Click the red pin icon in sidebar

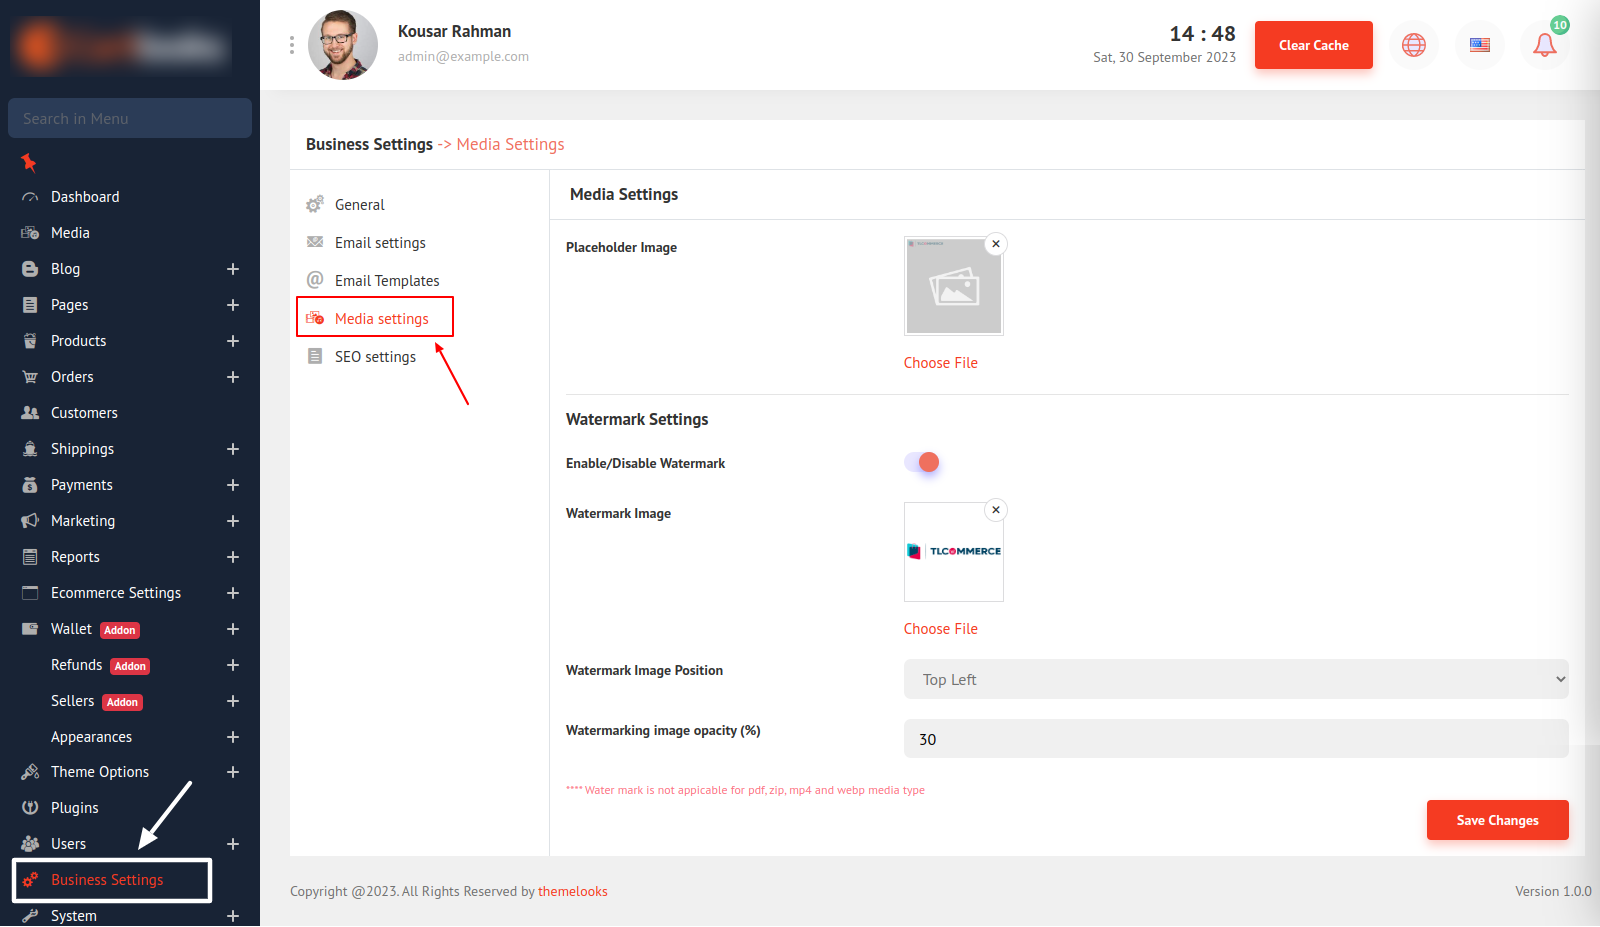29,162
